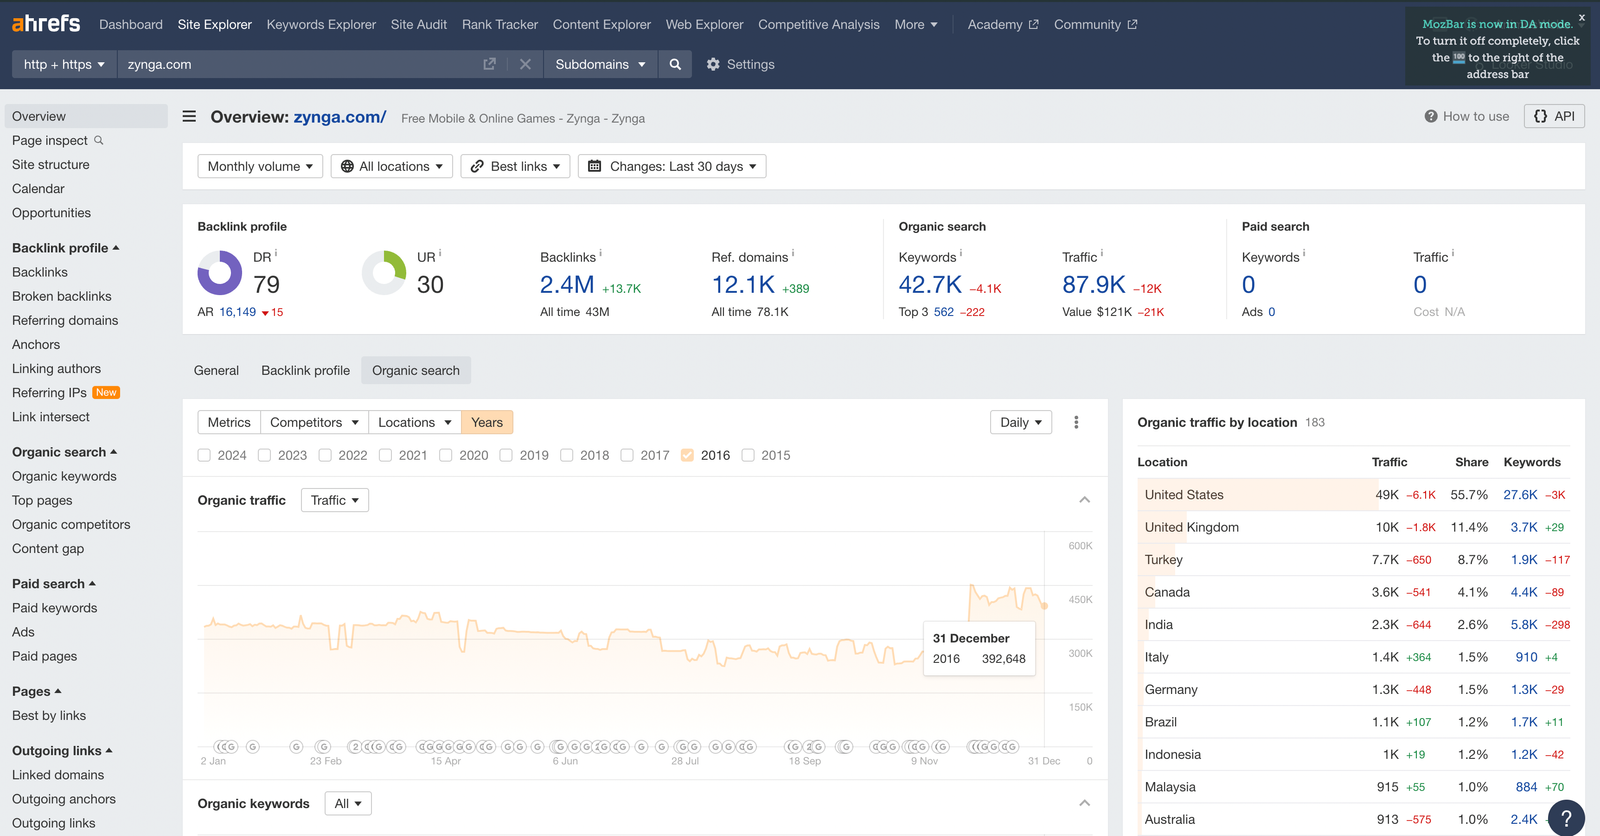The image size is (1600, 836).
Task: Open All locations dropdown
Action: [x=392, y=166]
